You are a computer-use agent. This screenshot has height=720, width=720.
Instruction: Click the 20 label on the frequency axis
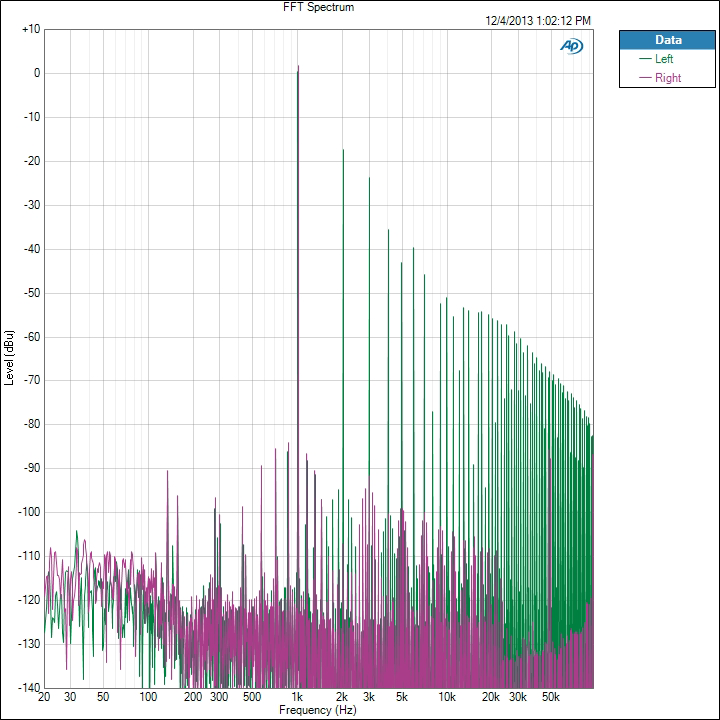click(44, 697)
